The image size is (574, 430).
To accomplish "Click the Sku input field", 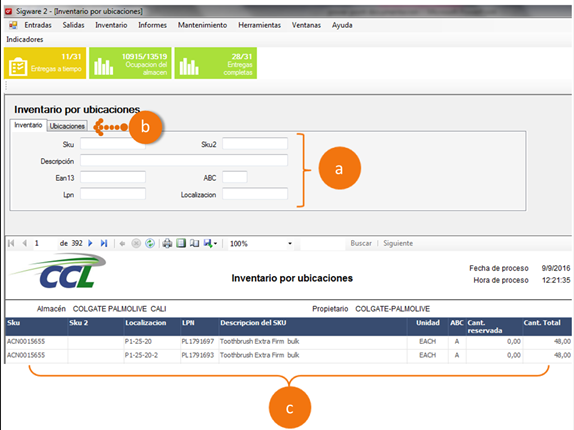I will (x=113, y=144).
